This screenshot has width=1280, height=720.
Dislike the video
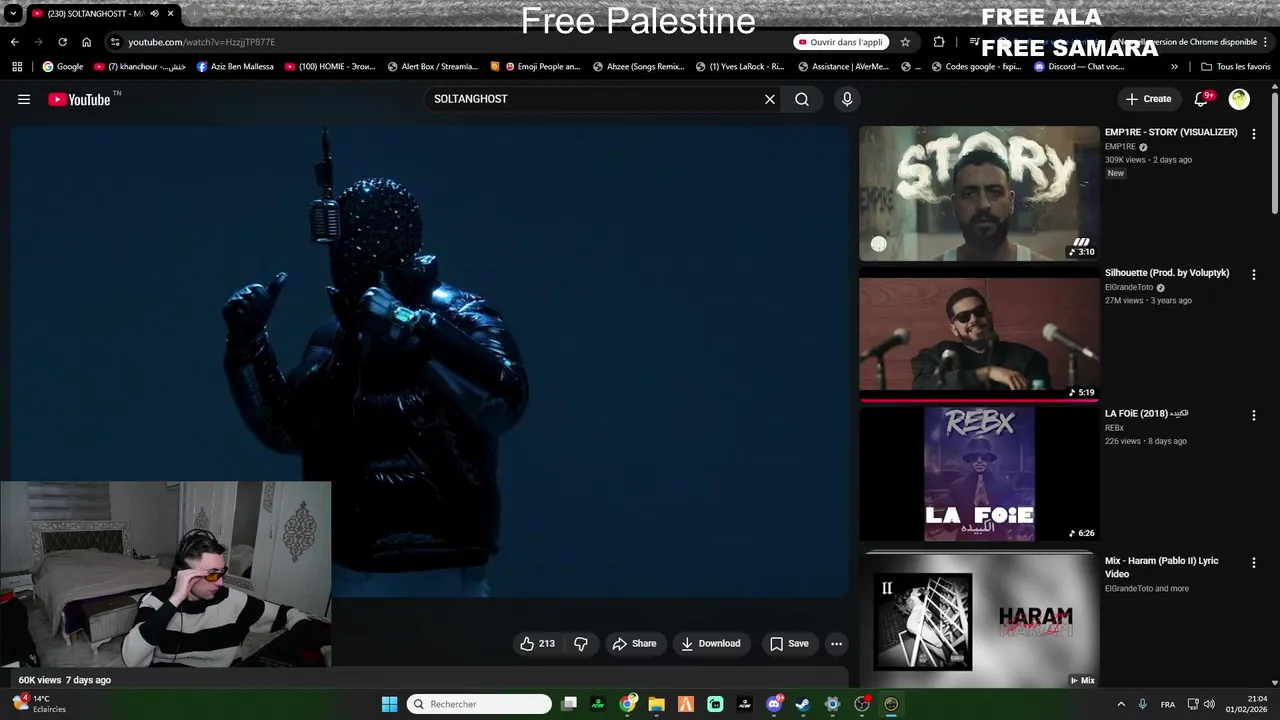(581, 644)
